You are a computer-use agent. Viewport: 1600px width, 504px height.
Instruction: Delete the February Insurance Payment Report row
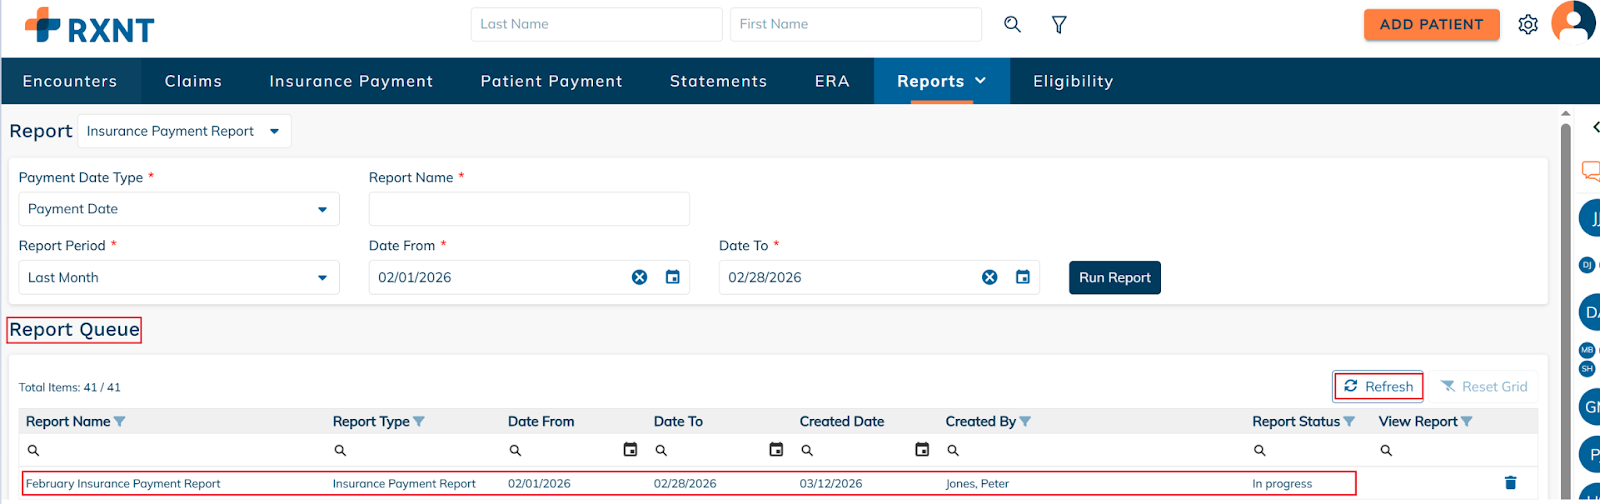coord(1510,483)
